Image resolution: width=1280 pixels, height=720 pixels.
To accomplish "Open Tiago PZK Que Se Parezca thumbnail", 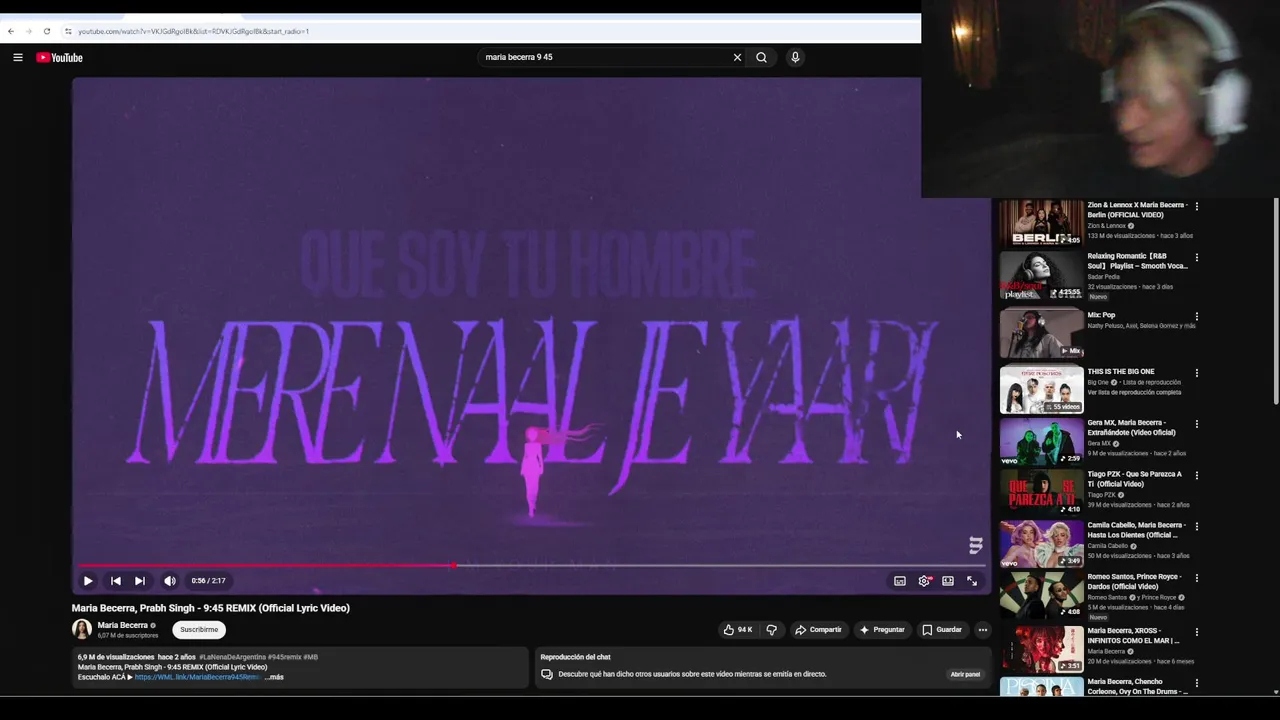I will [x=1041, y=491].
